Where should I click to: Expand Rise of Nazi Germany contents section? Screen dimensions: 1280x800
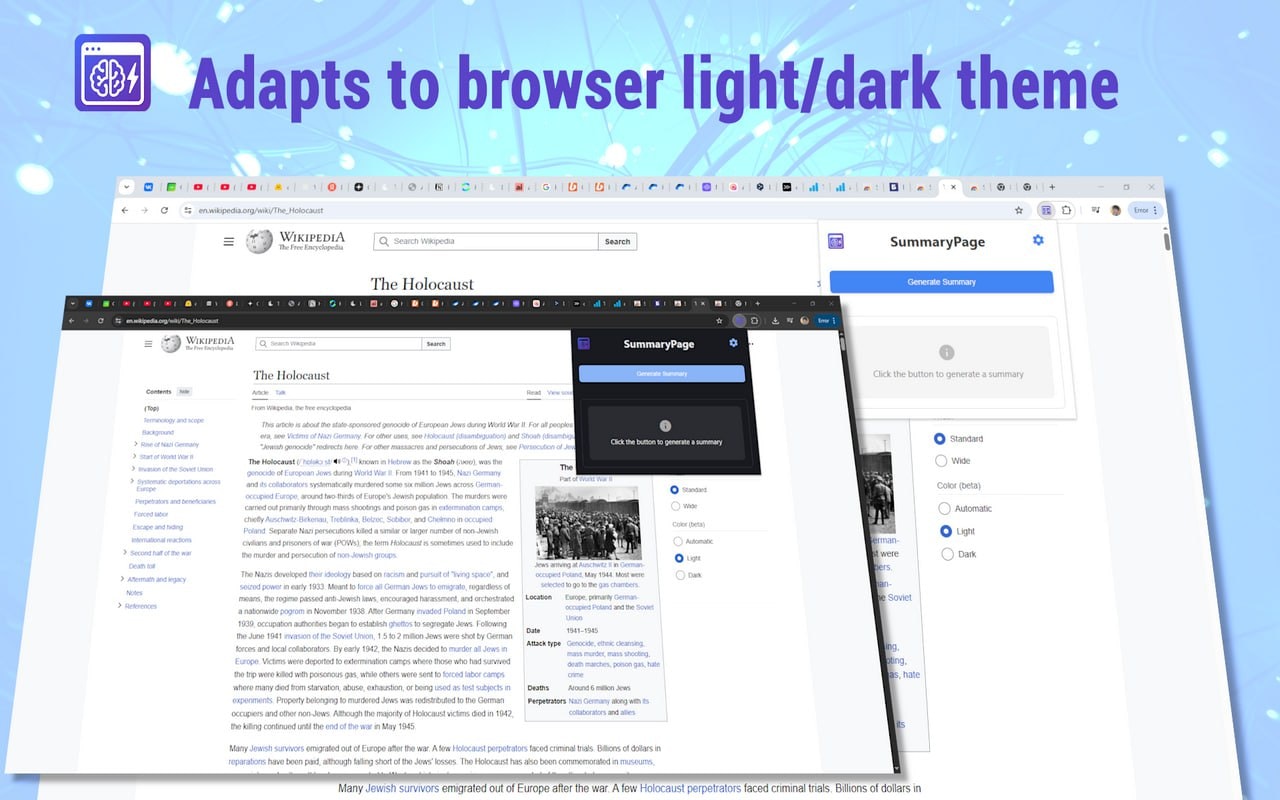tap(135, 444)
